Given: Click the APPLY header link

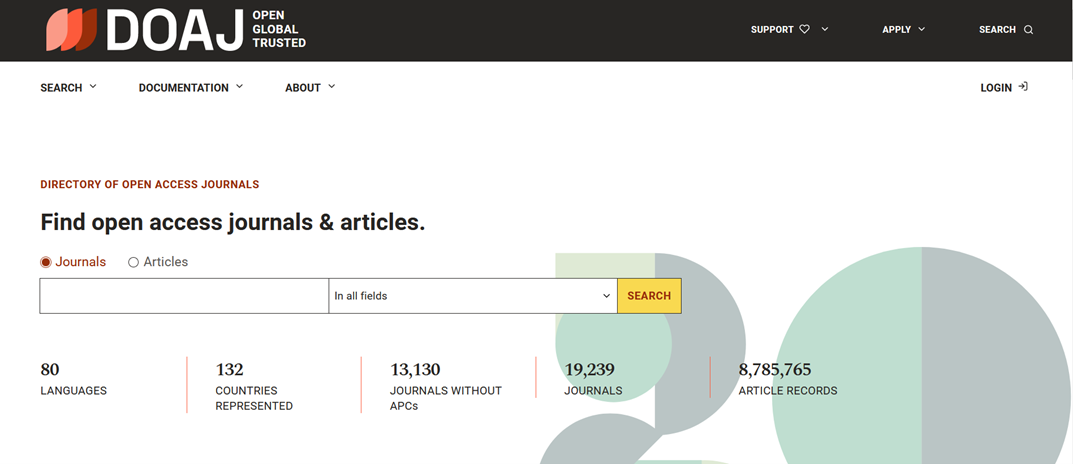Looking at the screenshot, I should pos(896,29).
